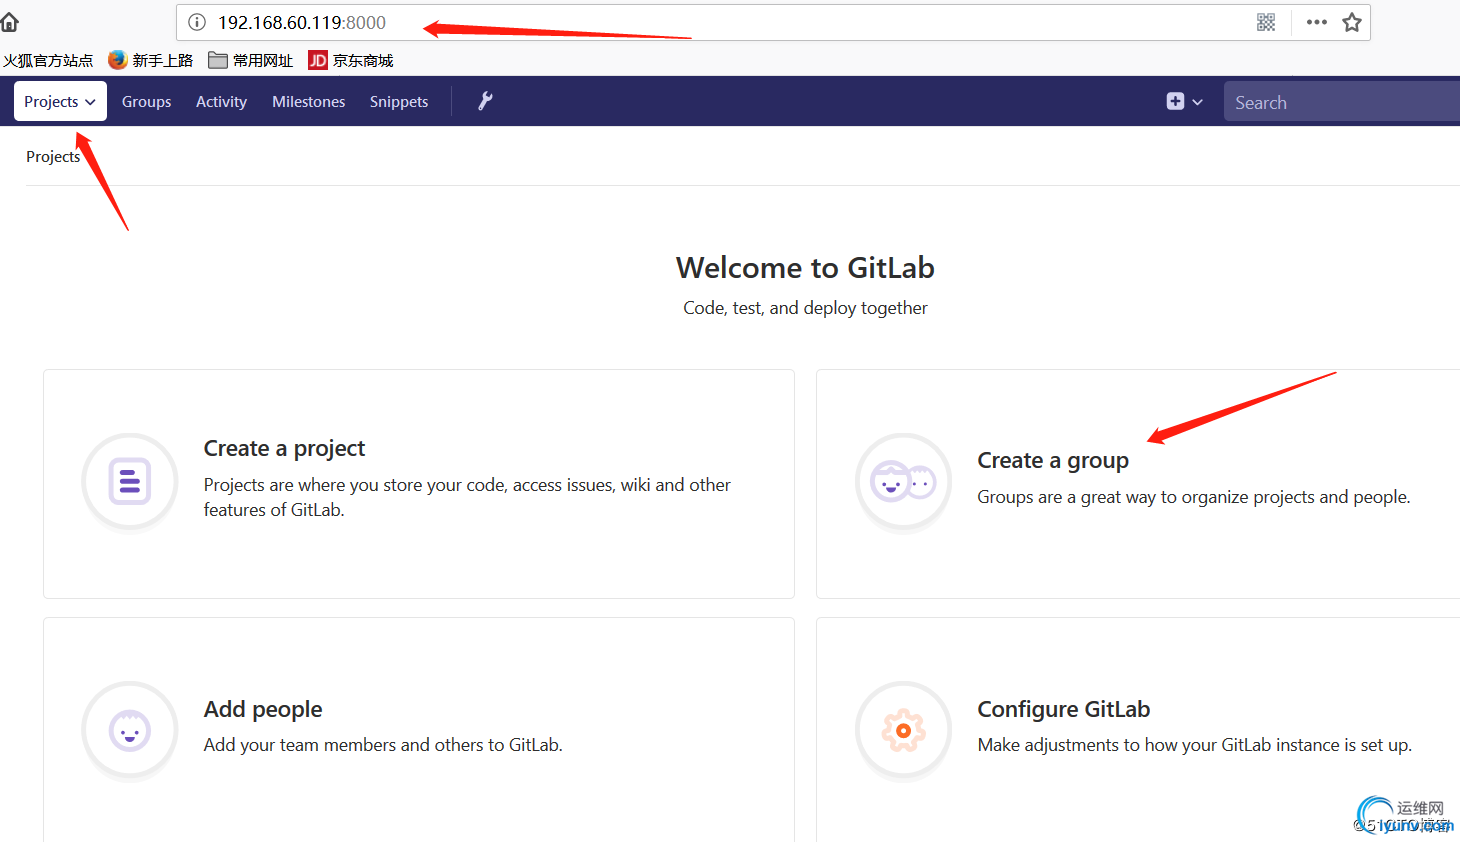Click the GitLab Search field
This screenshot has width=1460, height=842.
click(x=1342, y=102)
